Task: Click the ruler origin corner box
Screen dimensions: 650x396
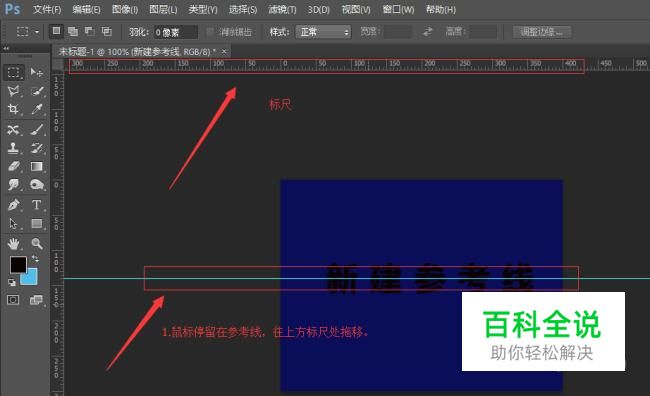Action: coord(57,65)
